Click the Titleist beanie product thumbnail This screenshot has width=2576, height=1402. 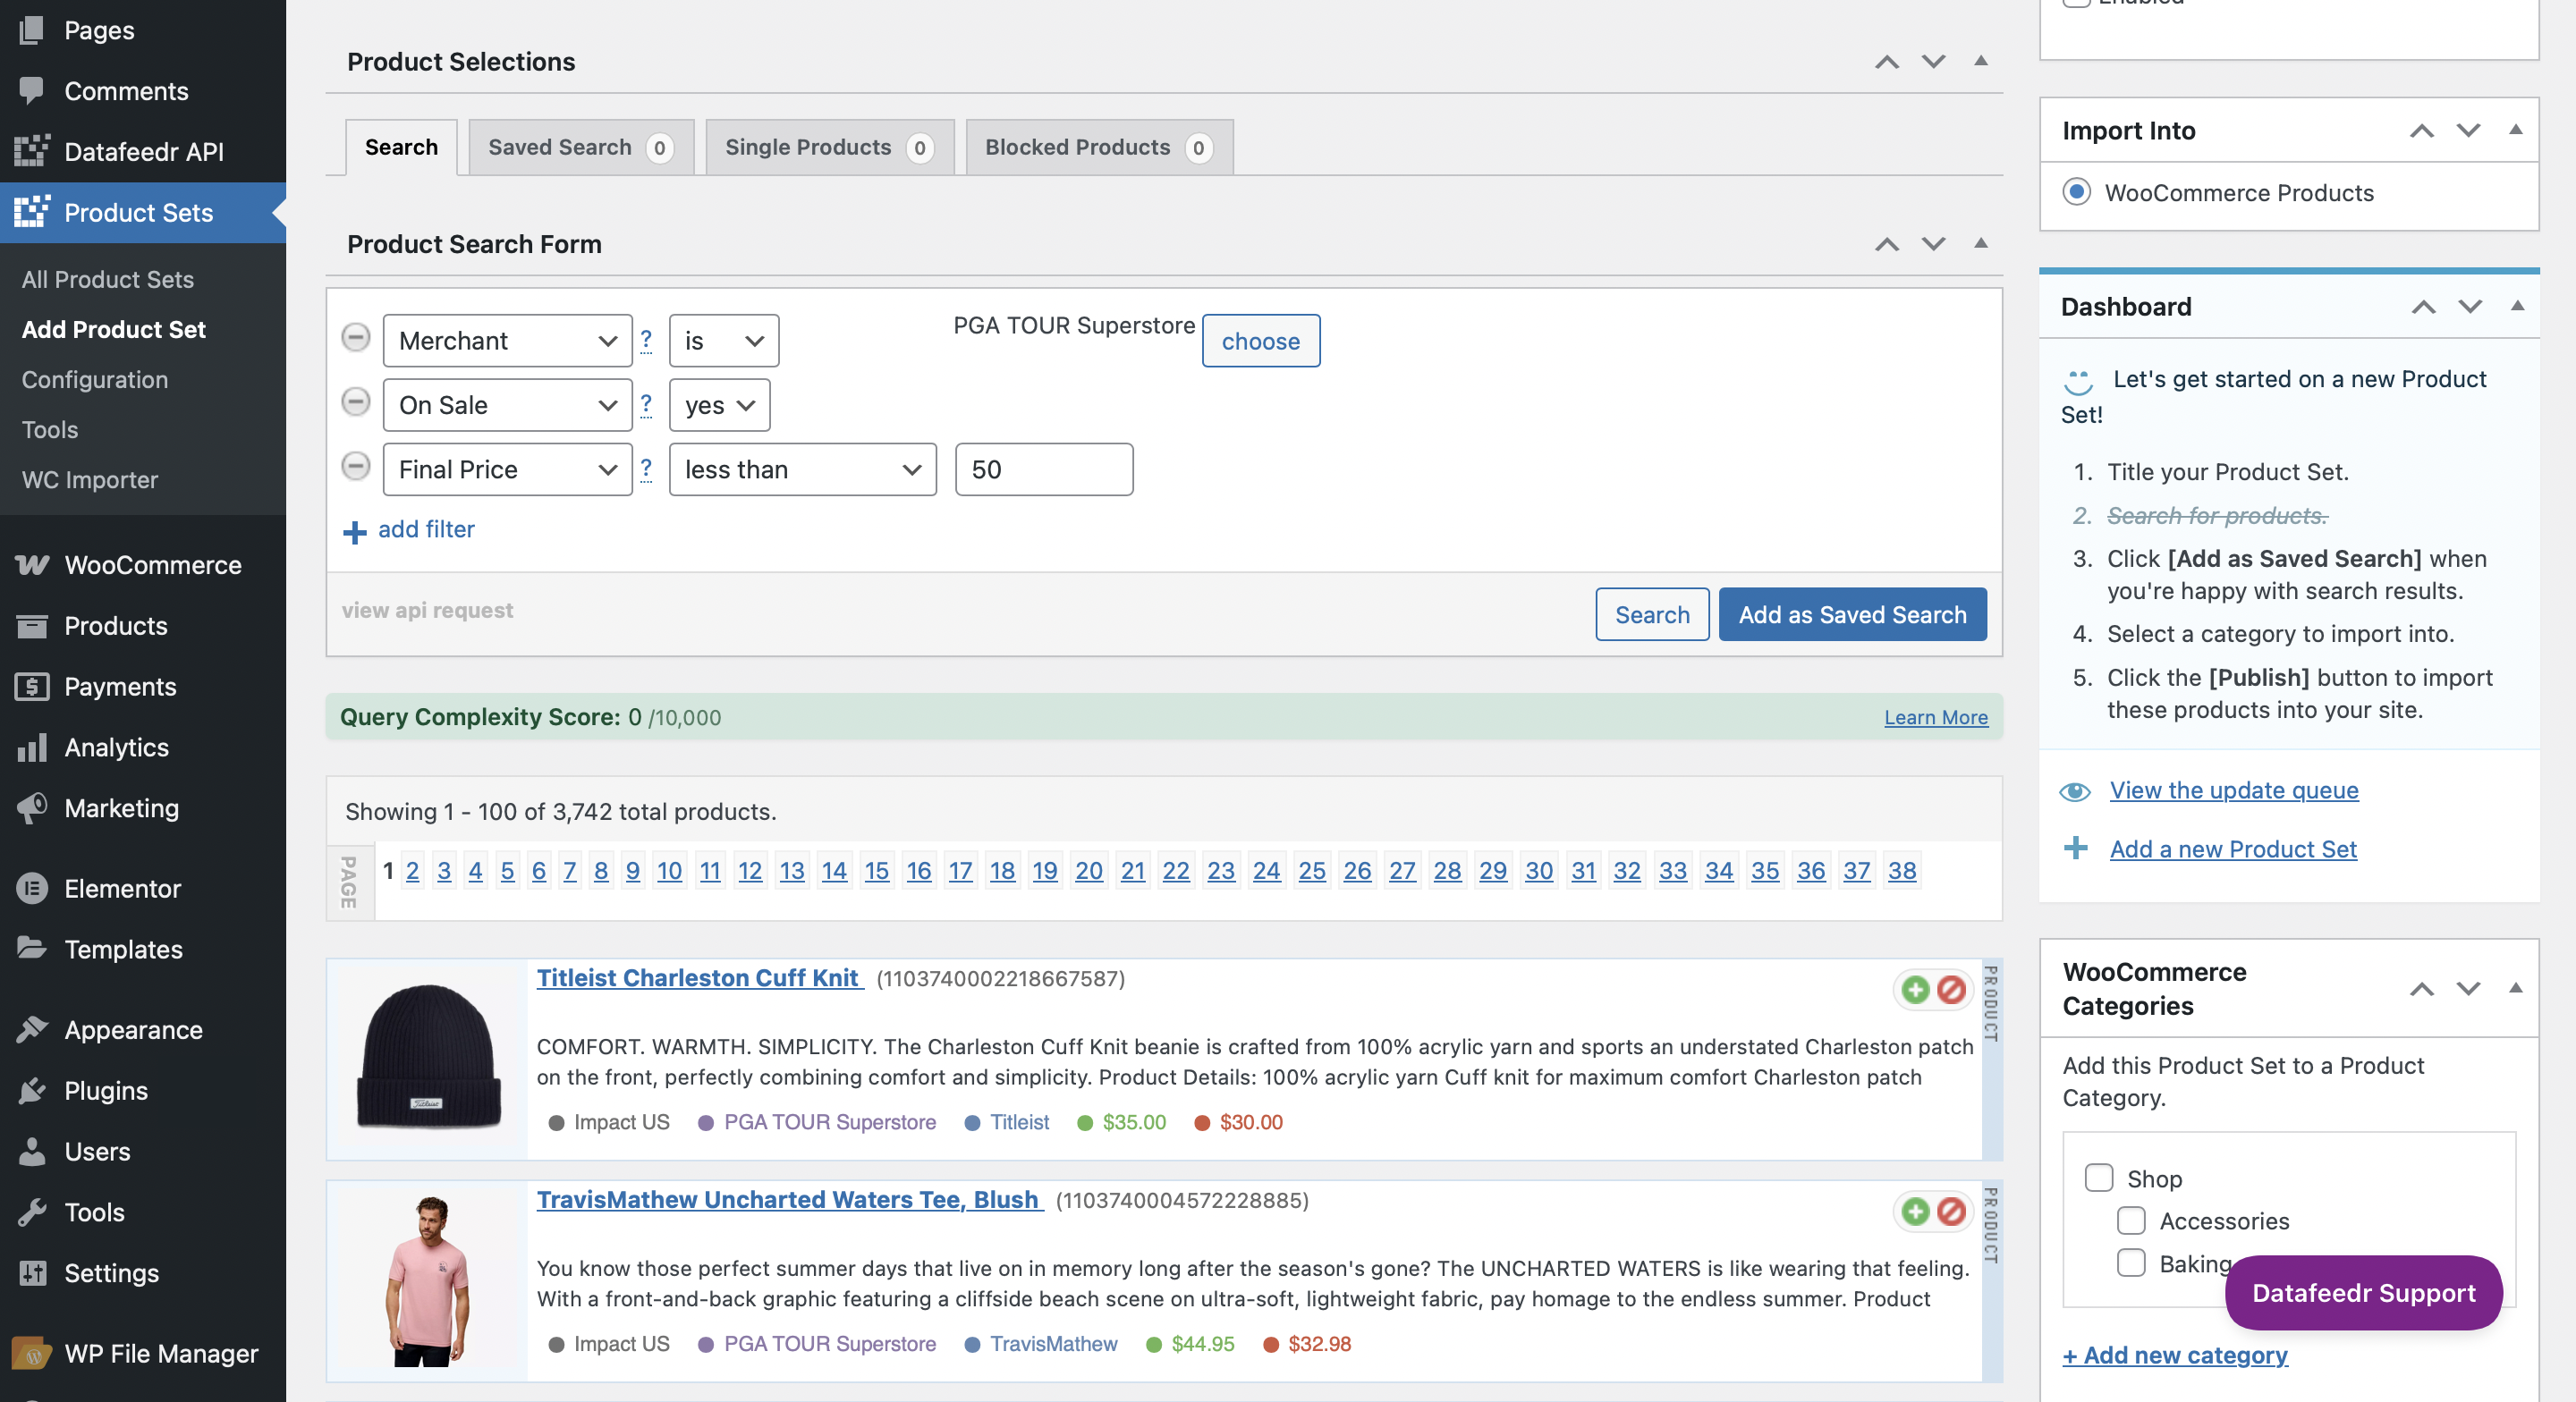point(429,1056)
